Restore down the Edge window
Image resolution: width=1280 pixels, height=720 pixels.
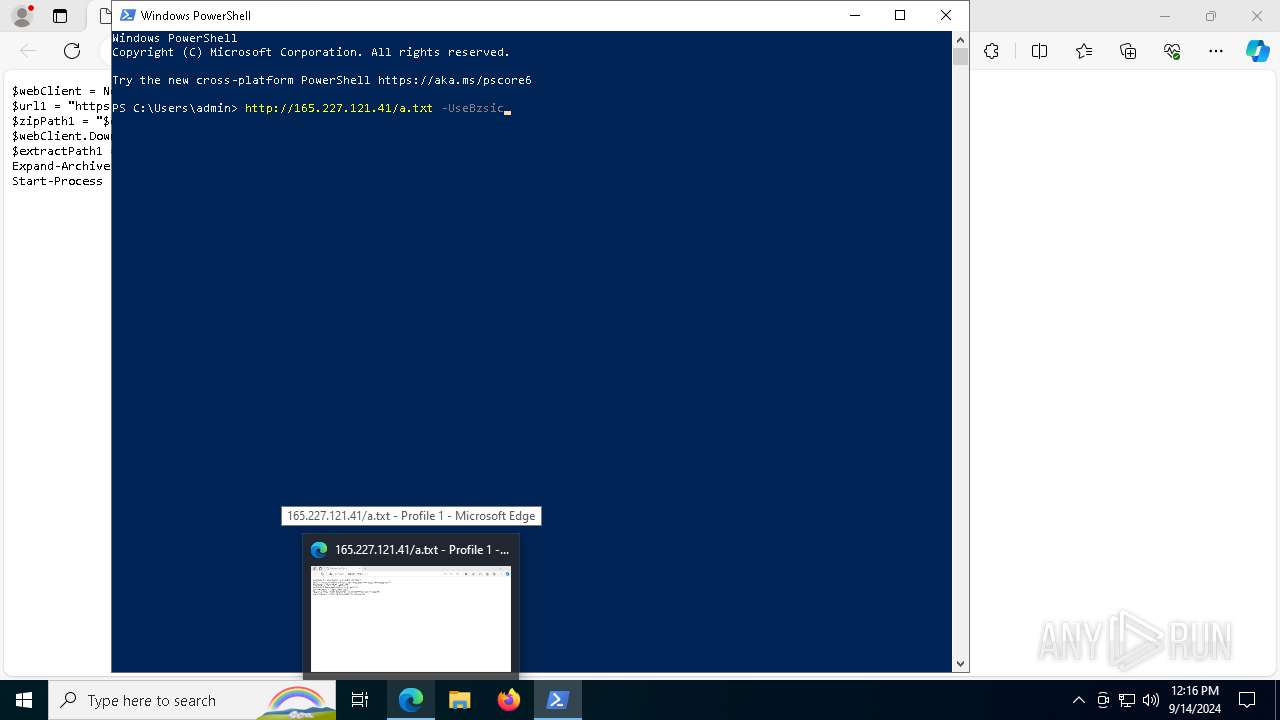[x=1211, y=16]
